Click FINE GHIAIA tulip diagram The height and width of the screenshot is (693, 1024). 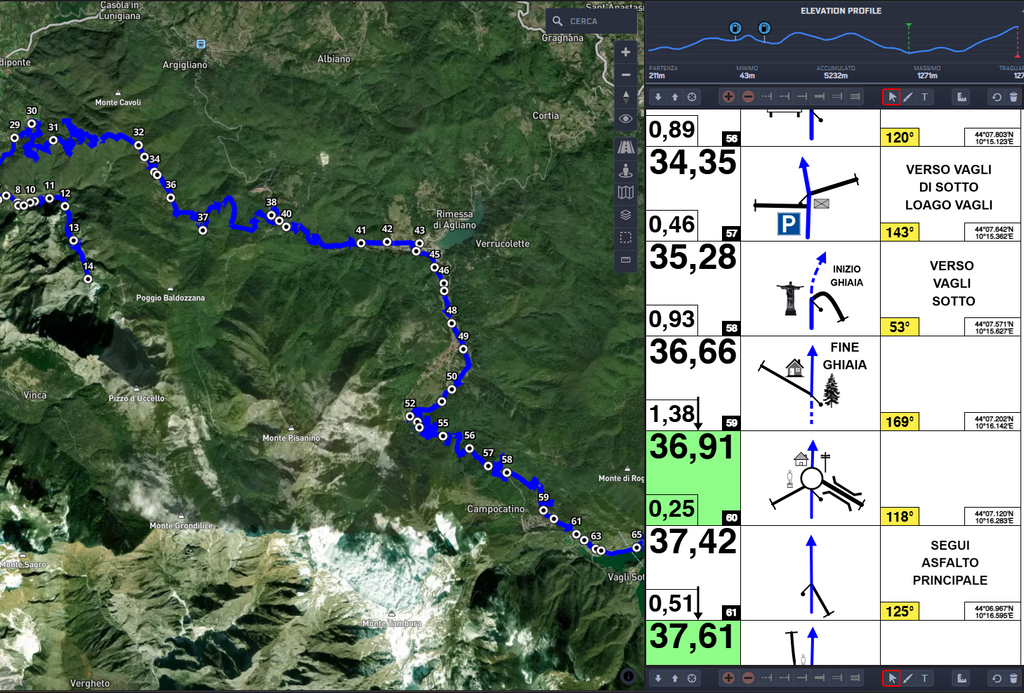coord(810,383)
